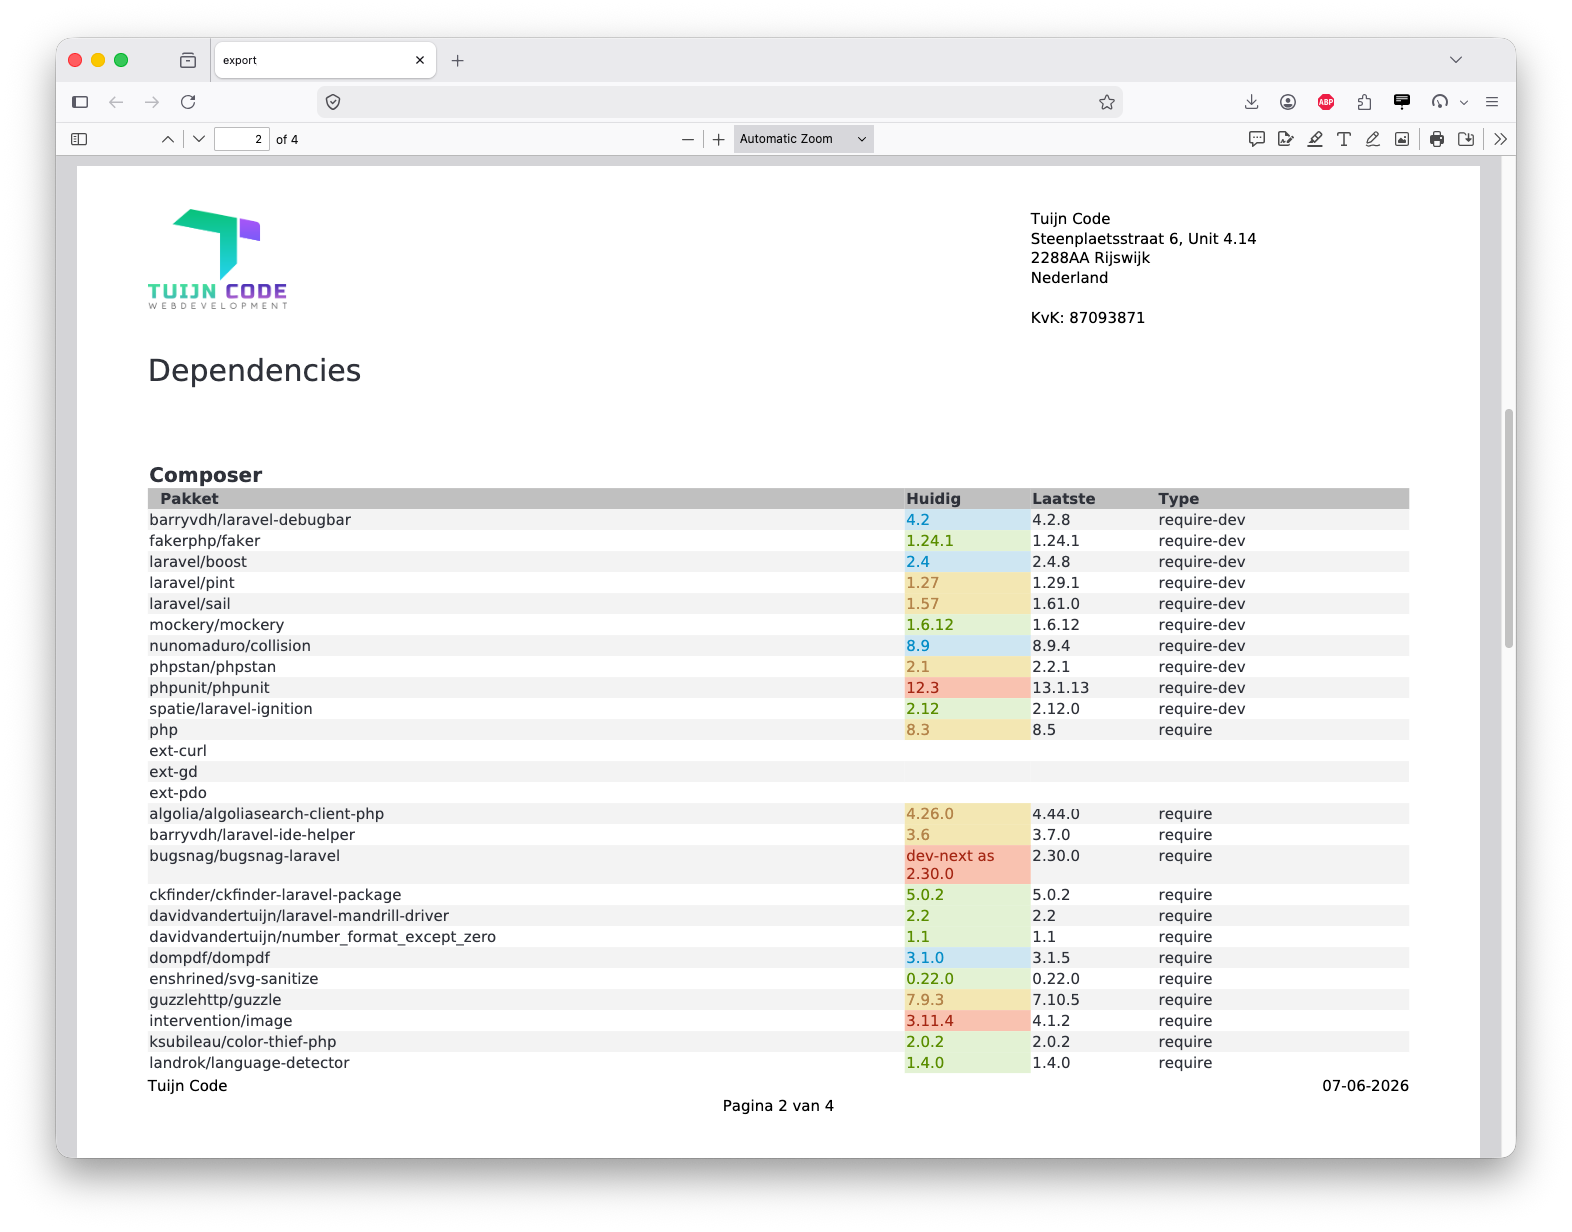
Task: Open the extensions puzzle menu
Action: [1364, 102]
